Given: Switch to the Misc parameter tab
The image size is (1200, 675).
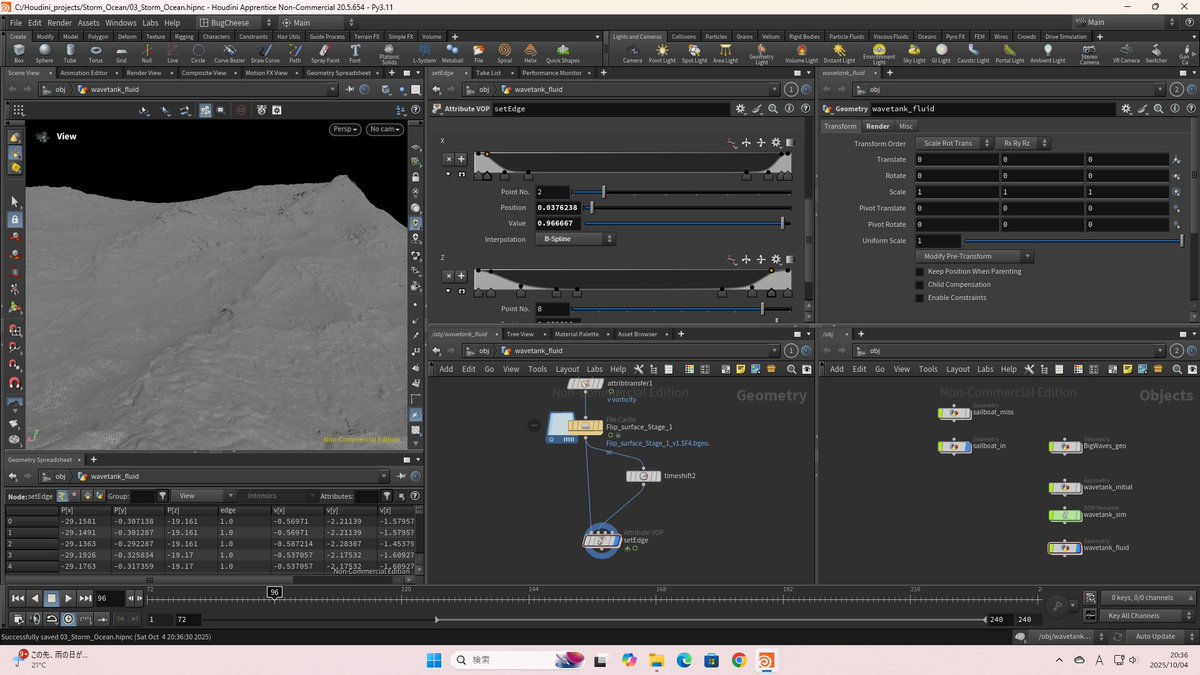Looking at the screenshot, I should [x=905, y=126].
